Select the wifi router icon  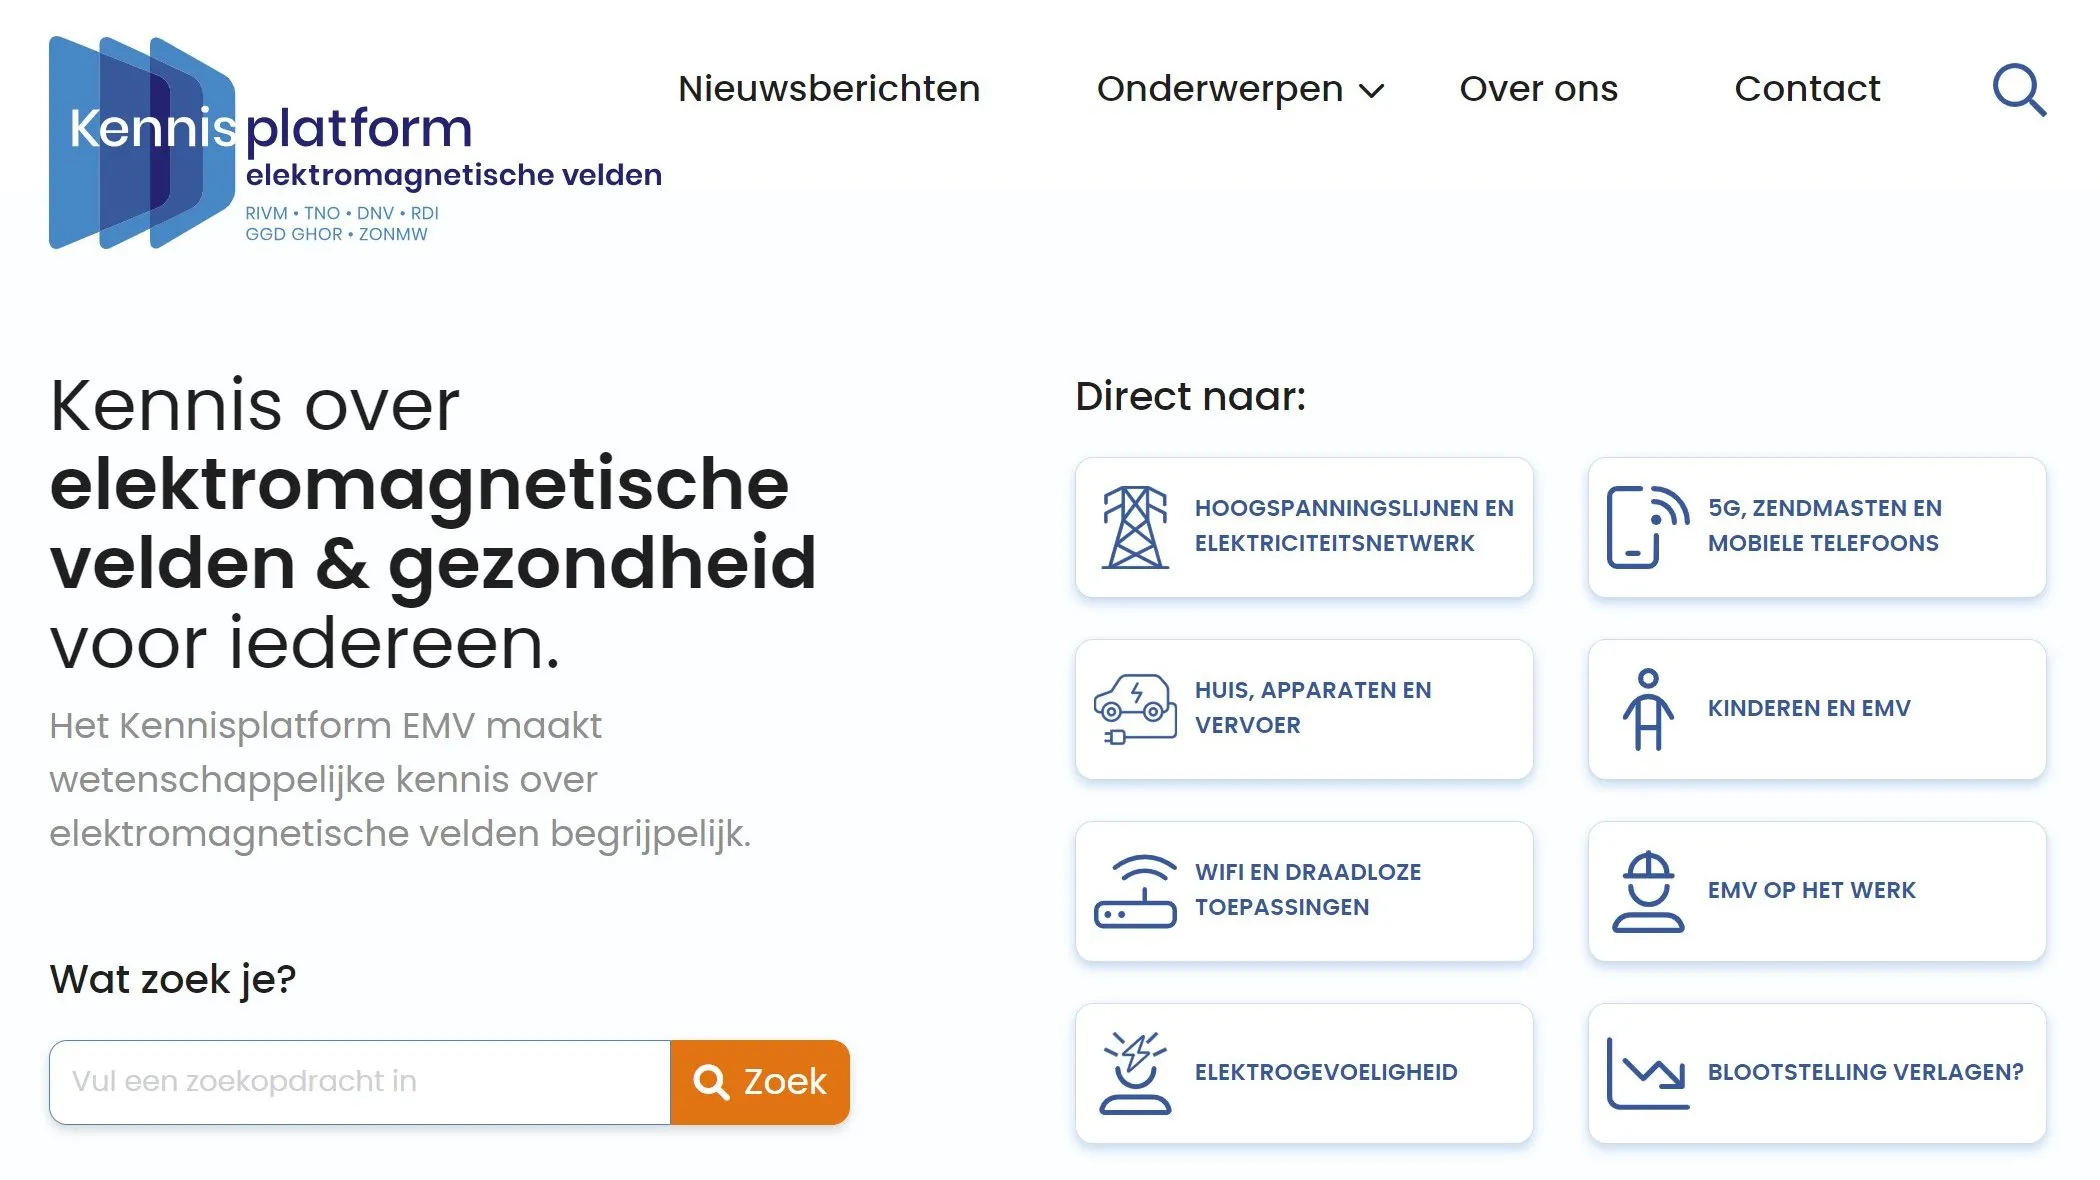[x=1137, y=890]
